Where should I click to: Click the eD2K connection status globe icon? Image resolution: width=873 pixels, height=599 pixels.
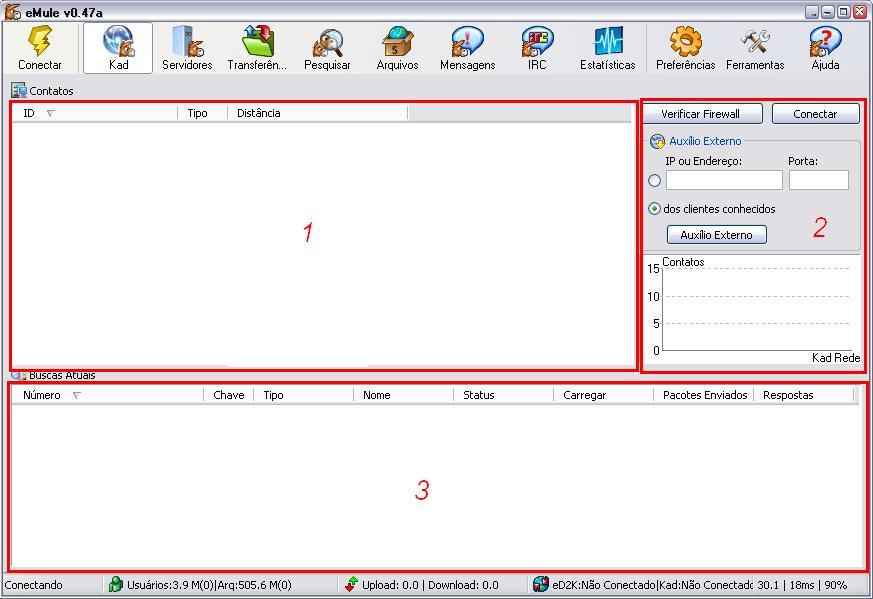tap(540, 584)
